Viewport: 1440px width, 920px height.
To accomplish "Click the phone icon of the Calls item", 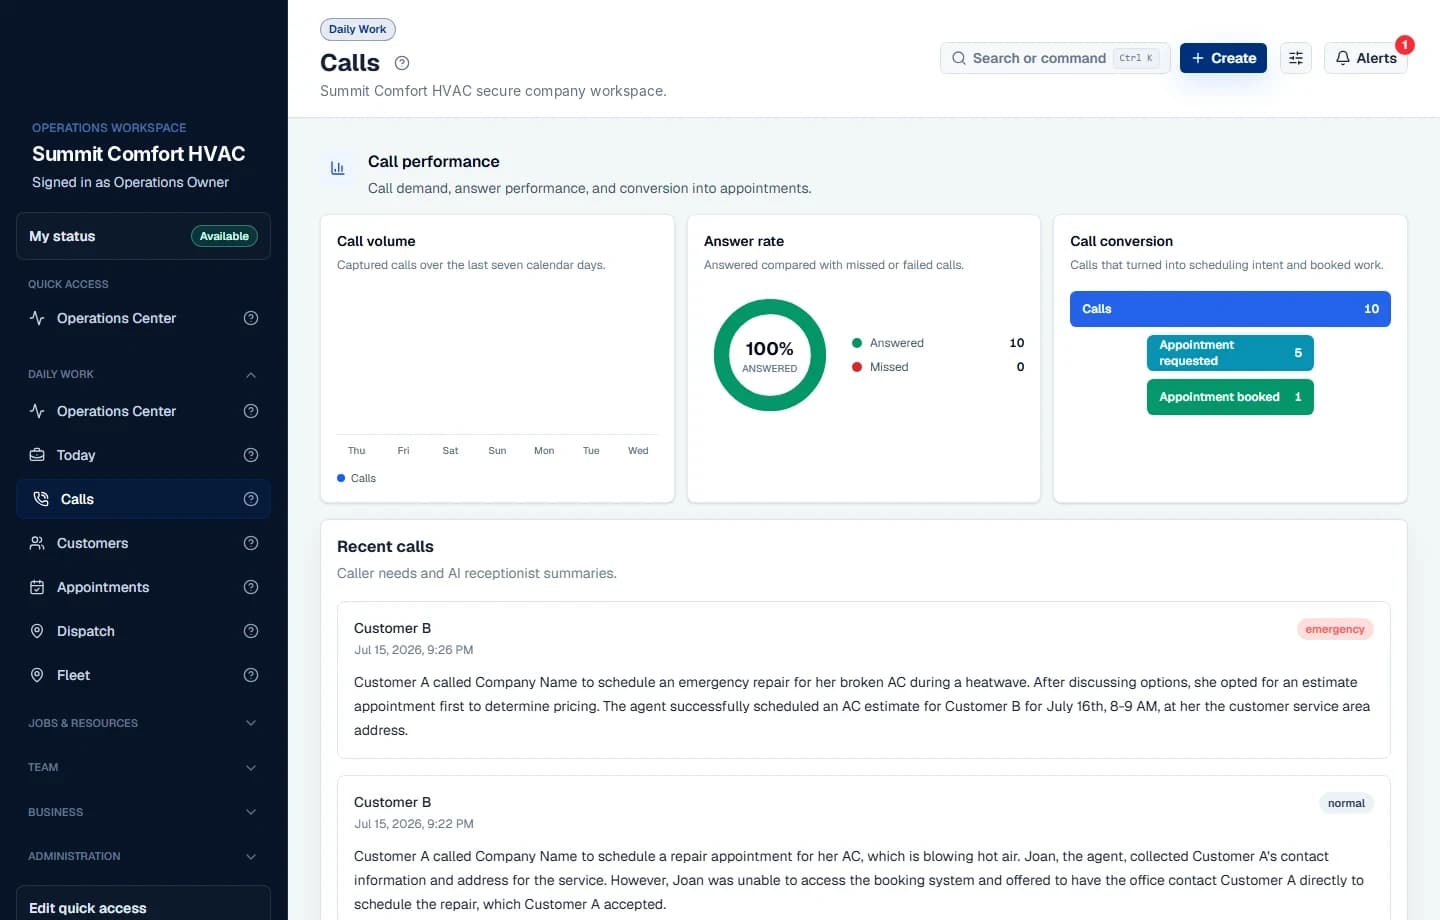I will coord(41,499).
